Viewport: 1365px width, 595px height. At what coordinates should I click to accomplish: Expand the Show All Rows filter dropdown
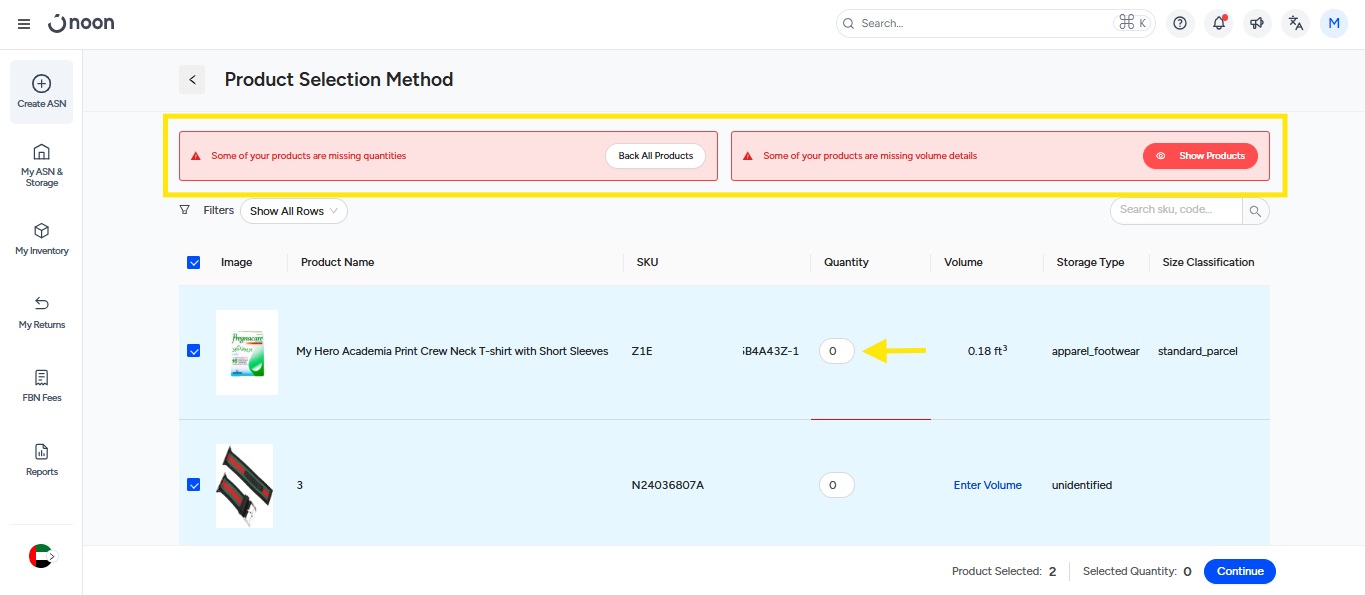tap(294, 211)
